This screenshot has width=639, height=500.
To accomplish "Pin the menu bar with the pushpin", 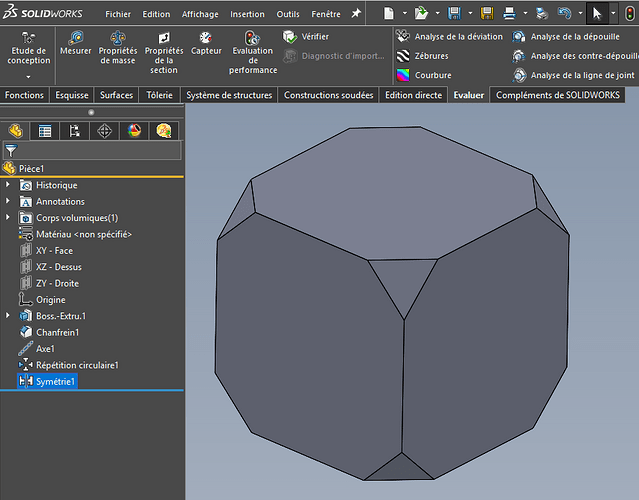I will click(x=356, y=13).
